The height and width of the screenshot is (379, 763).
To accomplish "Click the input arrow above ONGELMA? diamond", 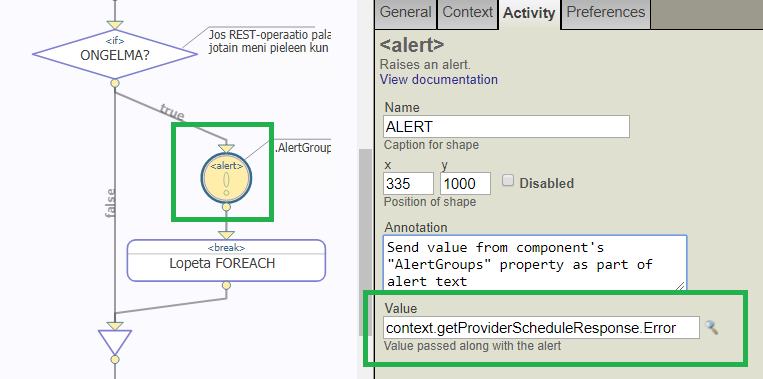I will pyautogui.click(x=115, y=24).
